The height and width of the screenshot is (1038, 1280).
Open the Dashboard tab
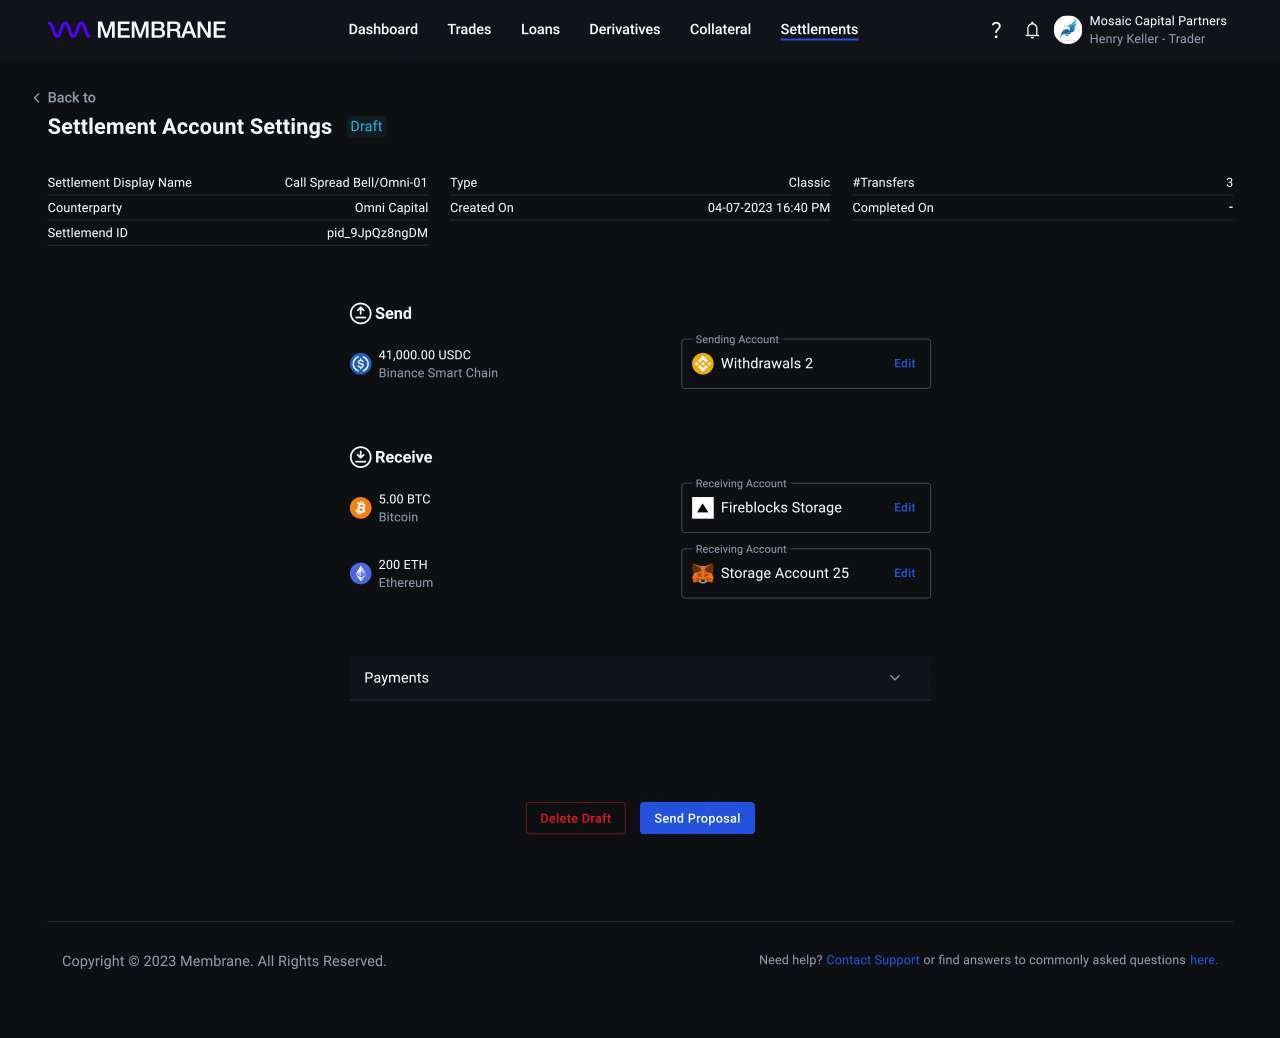click(x=383, y=30)
